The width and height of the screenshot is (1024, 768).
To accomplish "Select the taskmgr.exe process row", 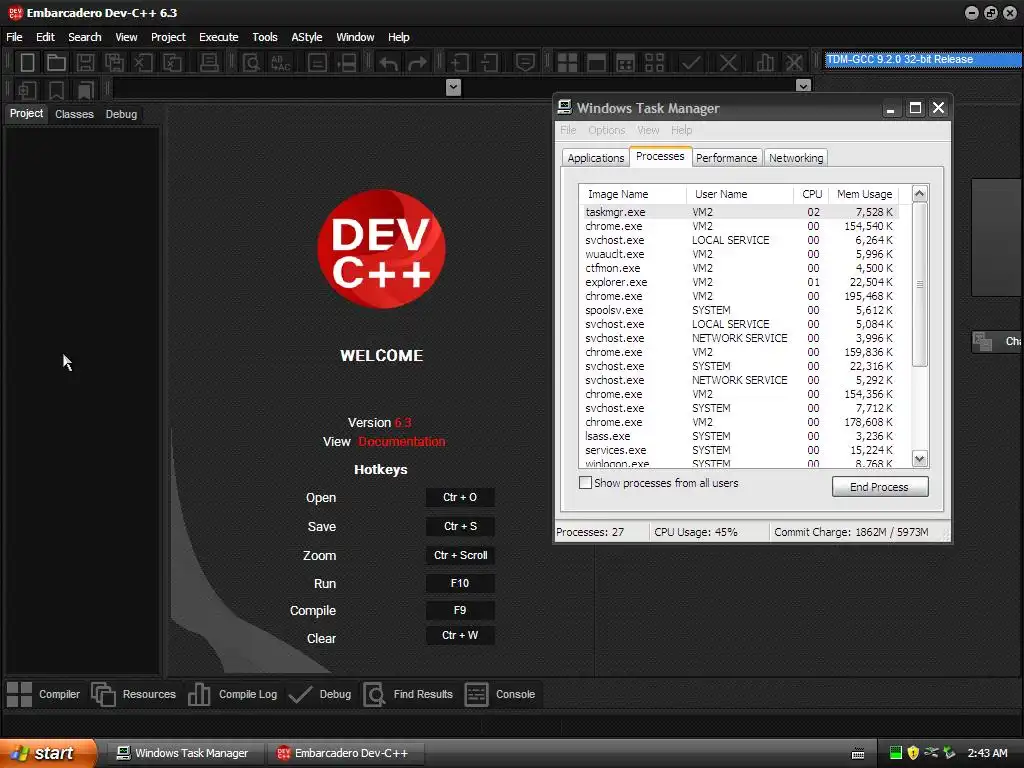I will (739, 212).
